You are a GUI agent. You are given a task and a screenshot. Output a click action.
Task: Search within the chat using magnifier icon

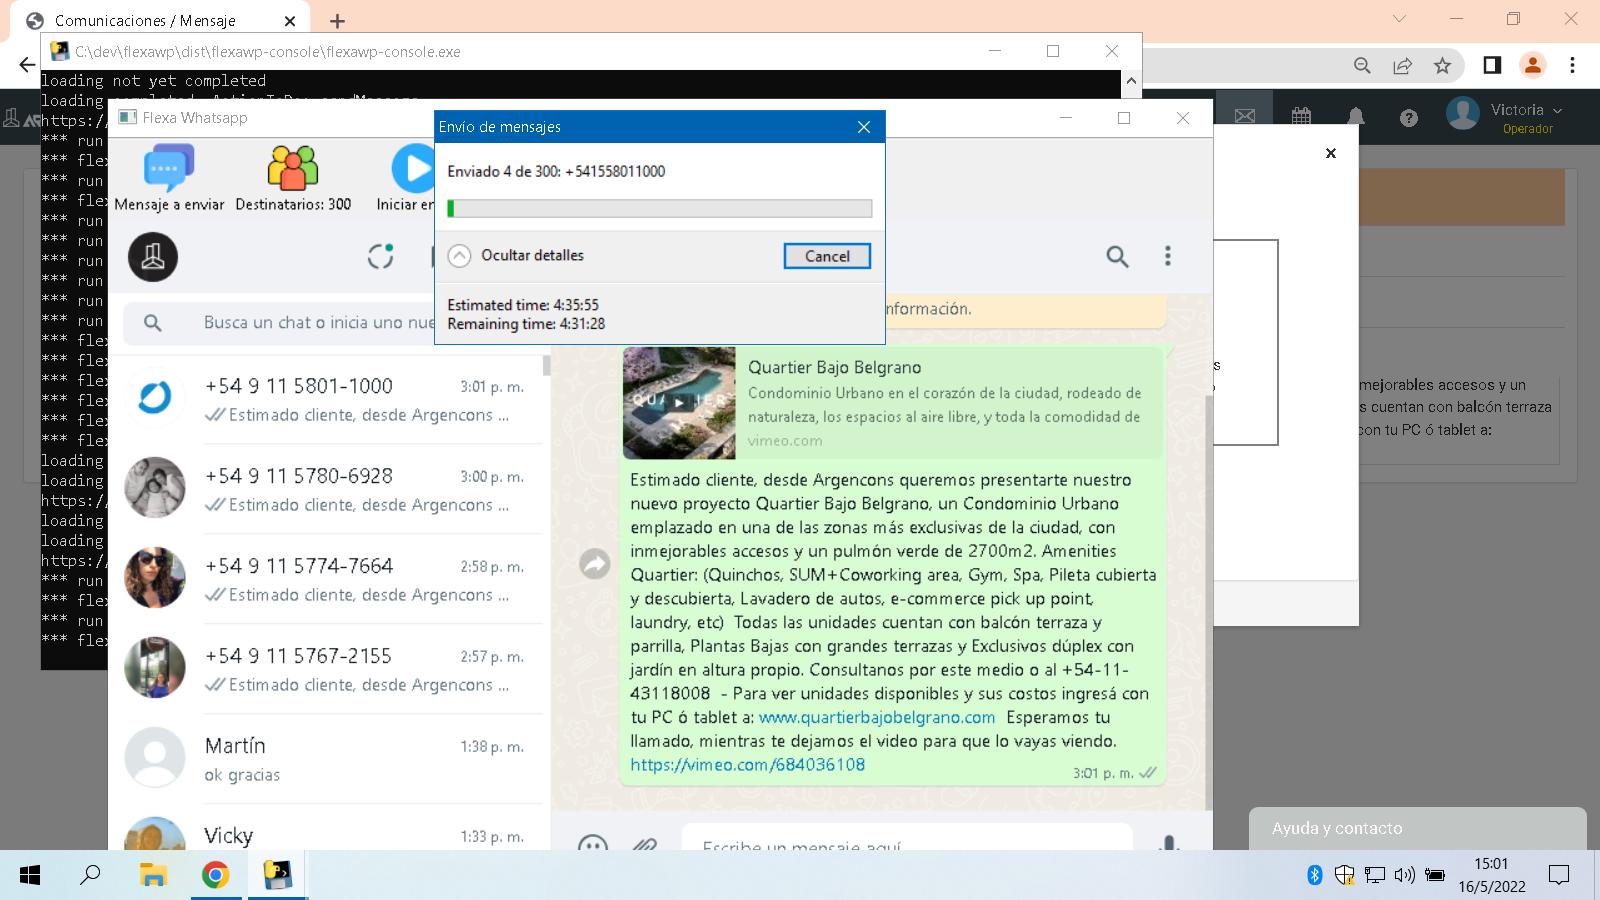click(1117, 256)
